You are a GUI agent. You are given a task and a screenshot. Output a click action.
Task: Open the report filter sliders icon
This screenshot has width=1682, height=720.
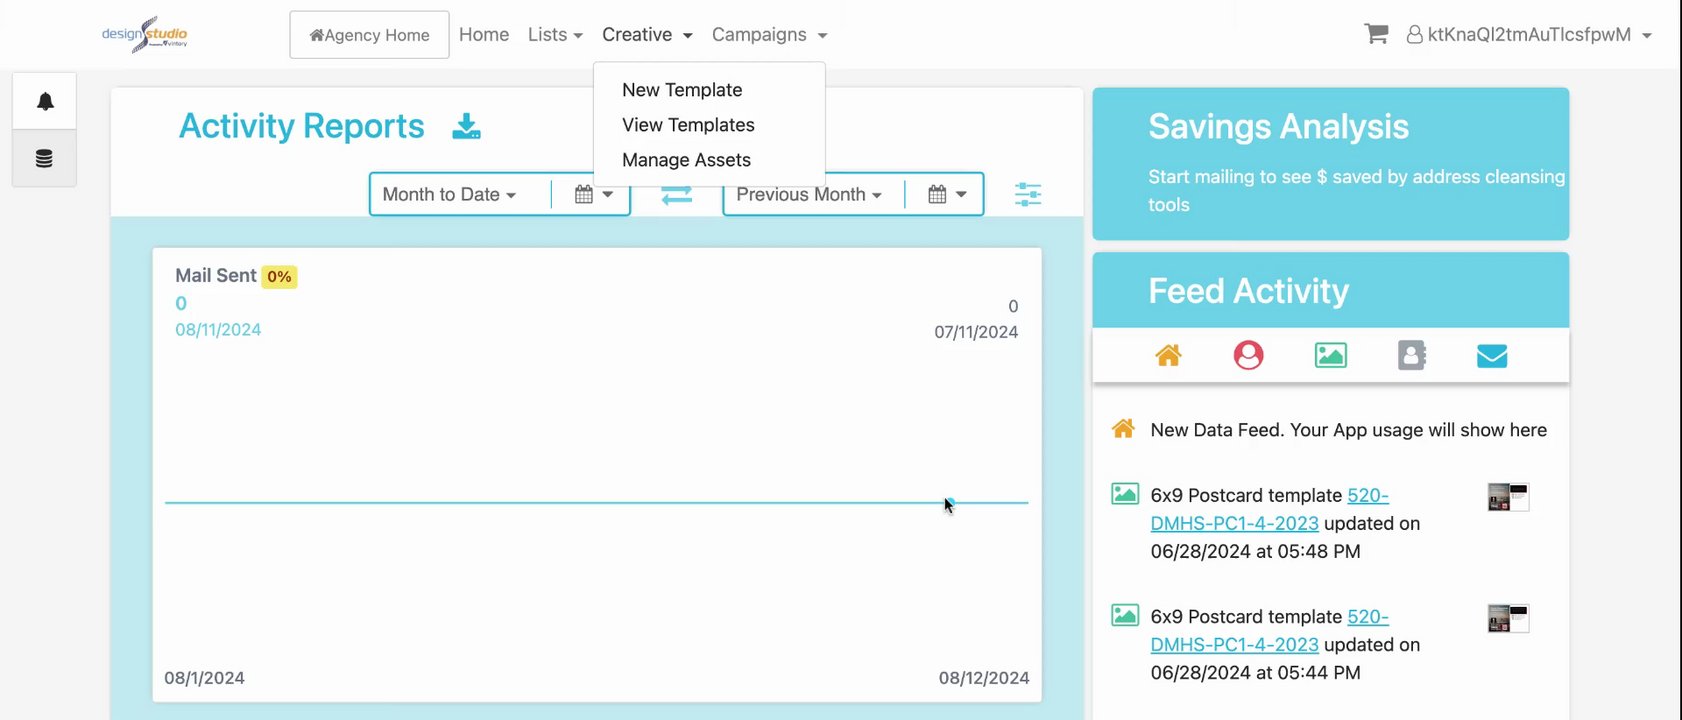1028,194
